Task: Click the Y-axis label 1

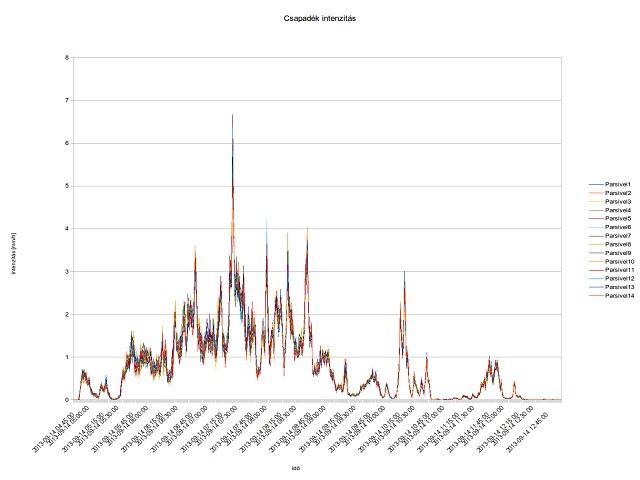Action: 66,357
